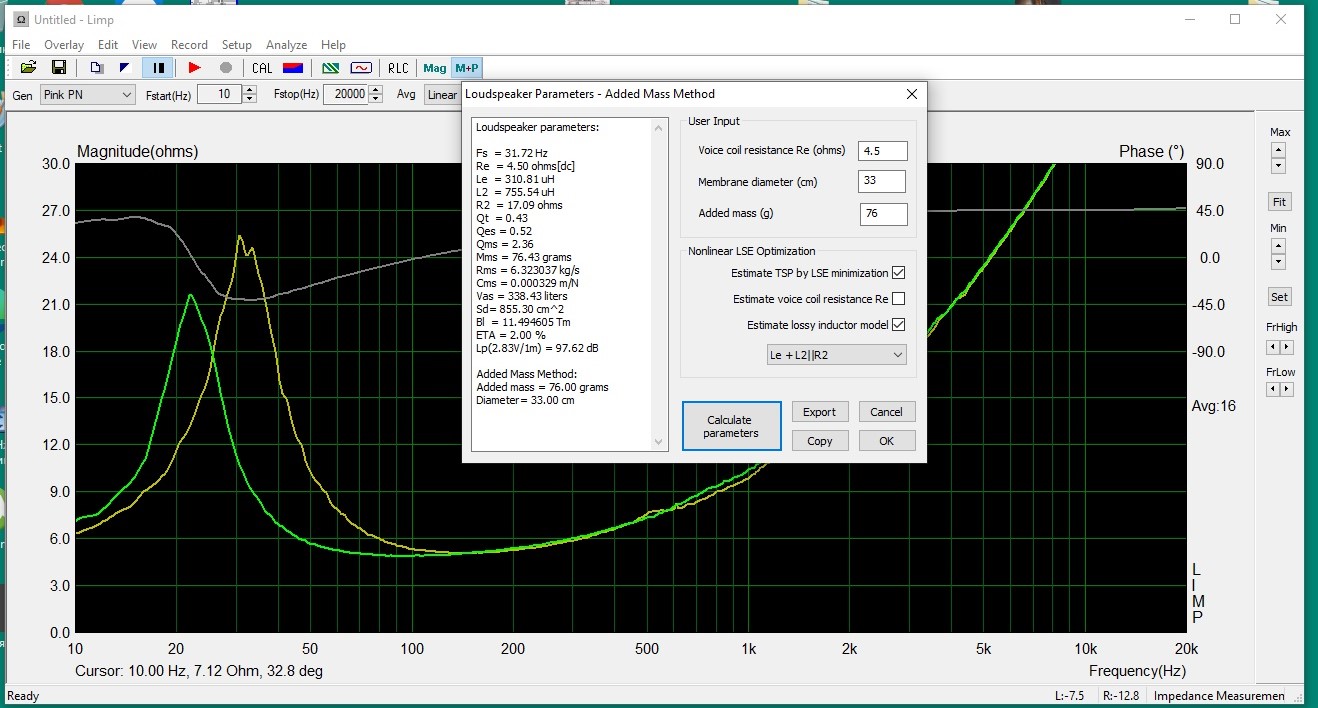The height and width of the screenshot is (708, 1318).
Task: Click the CAL calibration toolbar button
Action: [x=262, y=68]
